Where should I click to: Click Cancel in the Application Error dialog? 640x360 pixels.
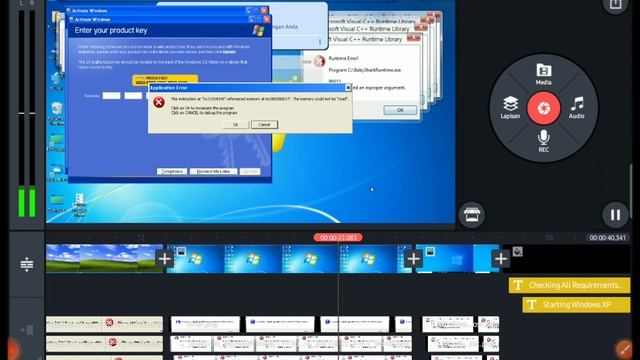264,124
